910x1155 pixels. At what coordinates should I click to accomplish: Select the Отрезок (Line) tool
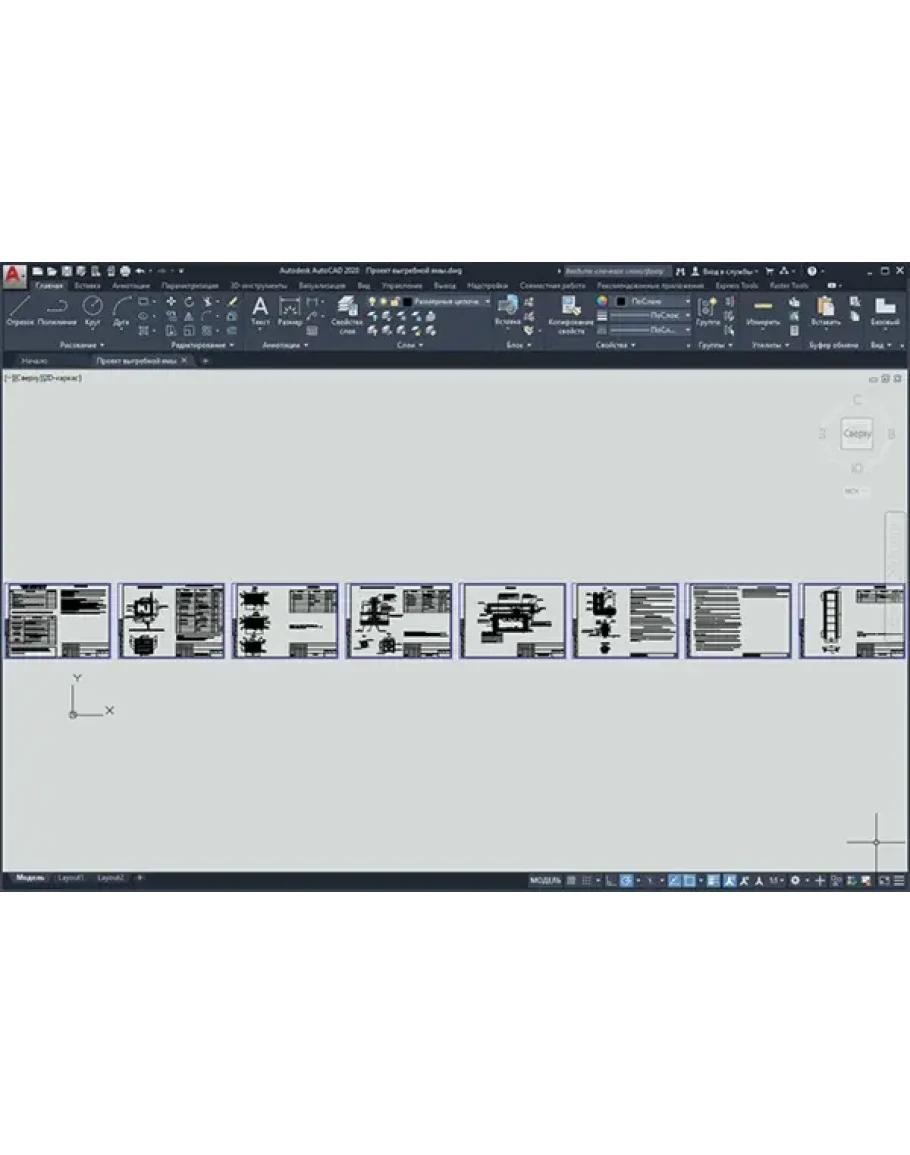(20, 308)
